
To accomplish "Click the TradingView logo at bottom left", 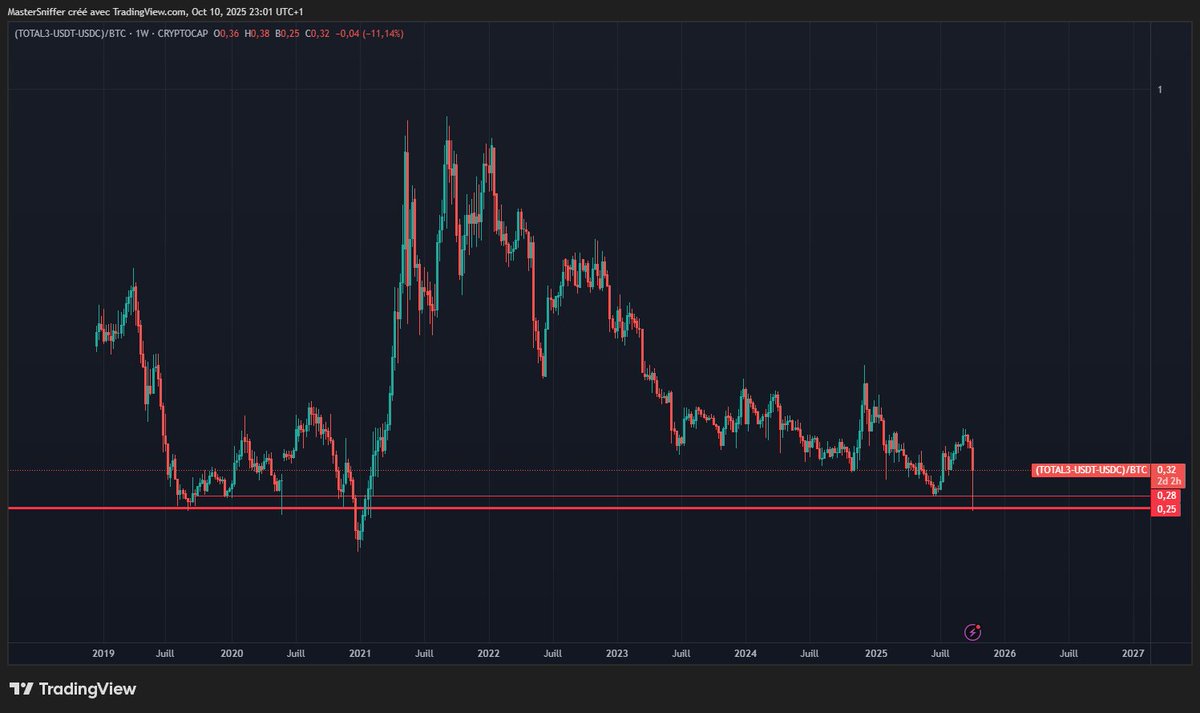I will coord(72,689).
